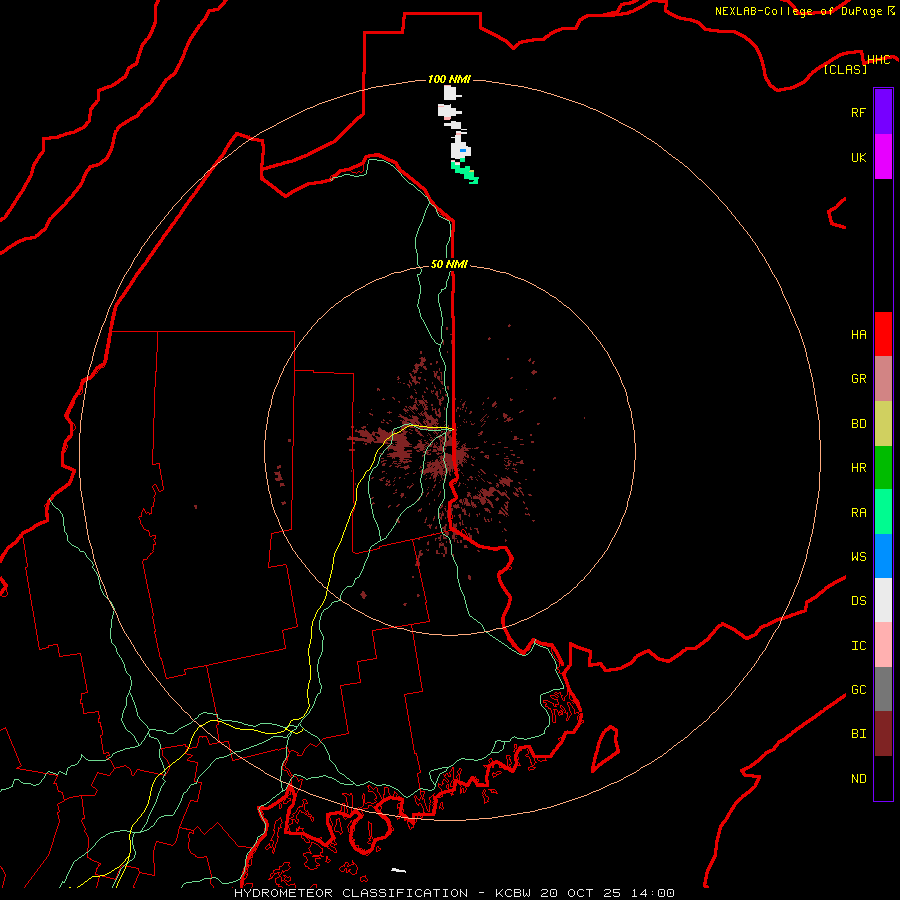Pick the RA light-green legend swatch

click(883, 512)
